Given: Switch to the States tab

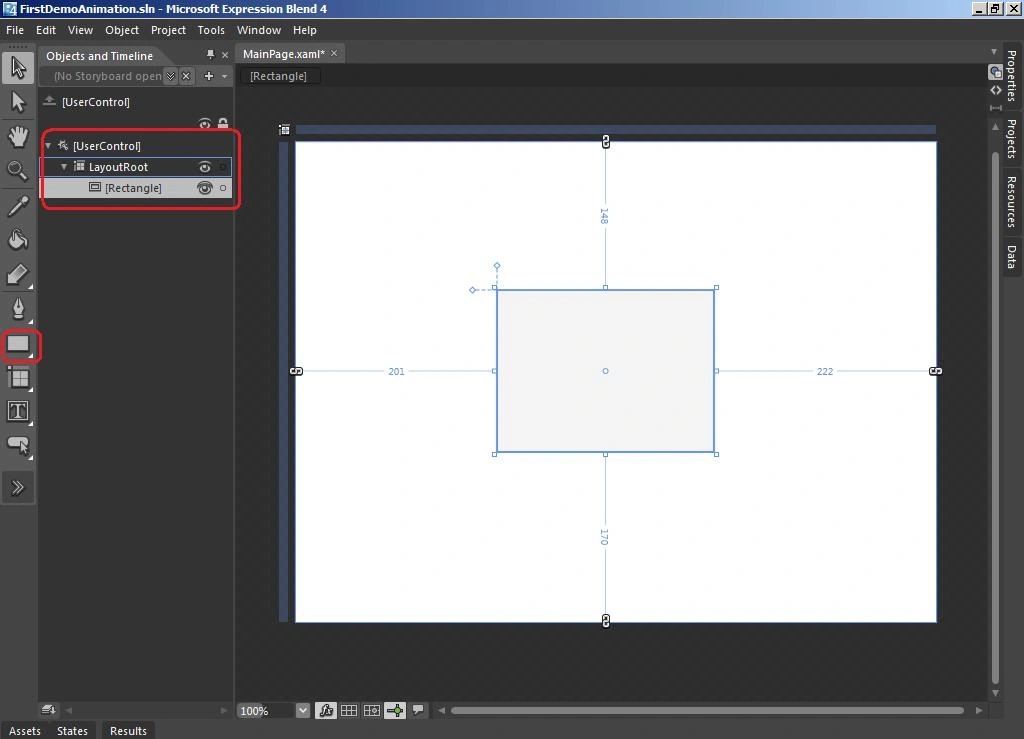Looking at the screenshot, I should click(72, 731).
